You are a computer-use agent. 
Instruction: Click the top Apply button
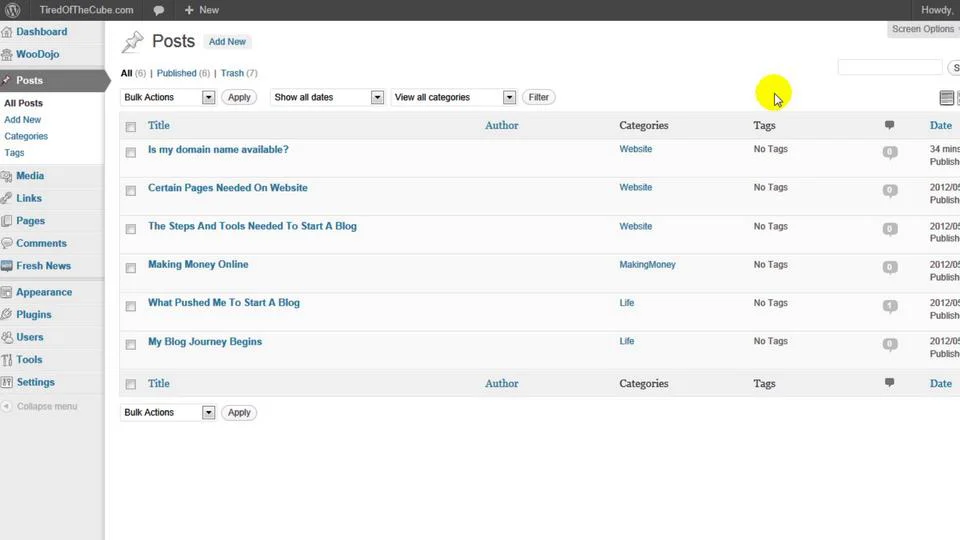pos(239,97)
